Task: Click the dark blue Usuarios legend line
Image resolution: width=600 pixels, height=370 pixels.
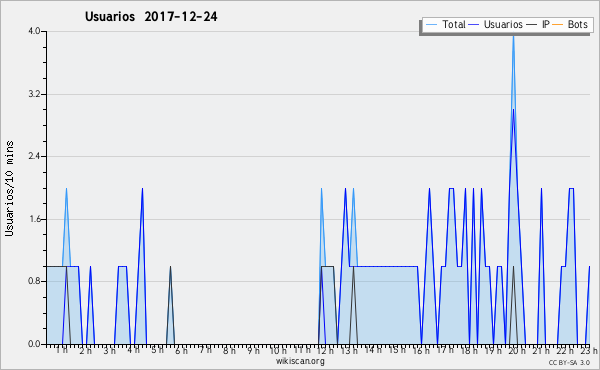Action: point(474,25)
